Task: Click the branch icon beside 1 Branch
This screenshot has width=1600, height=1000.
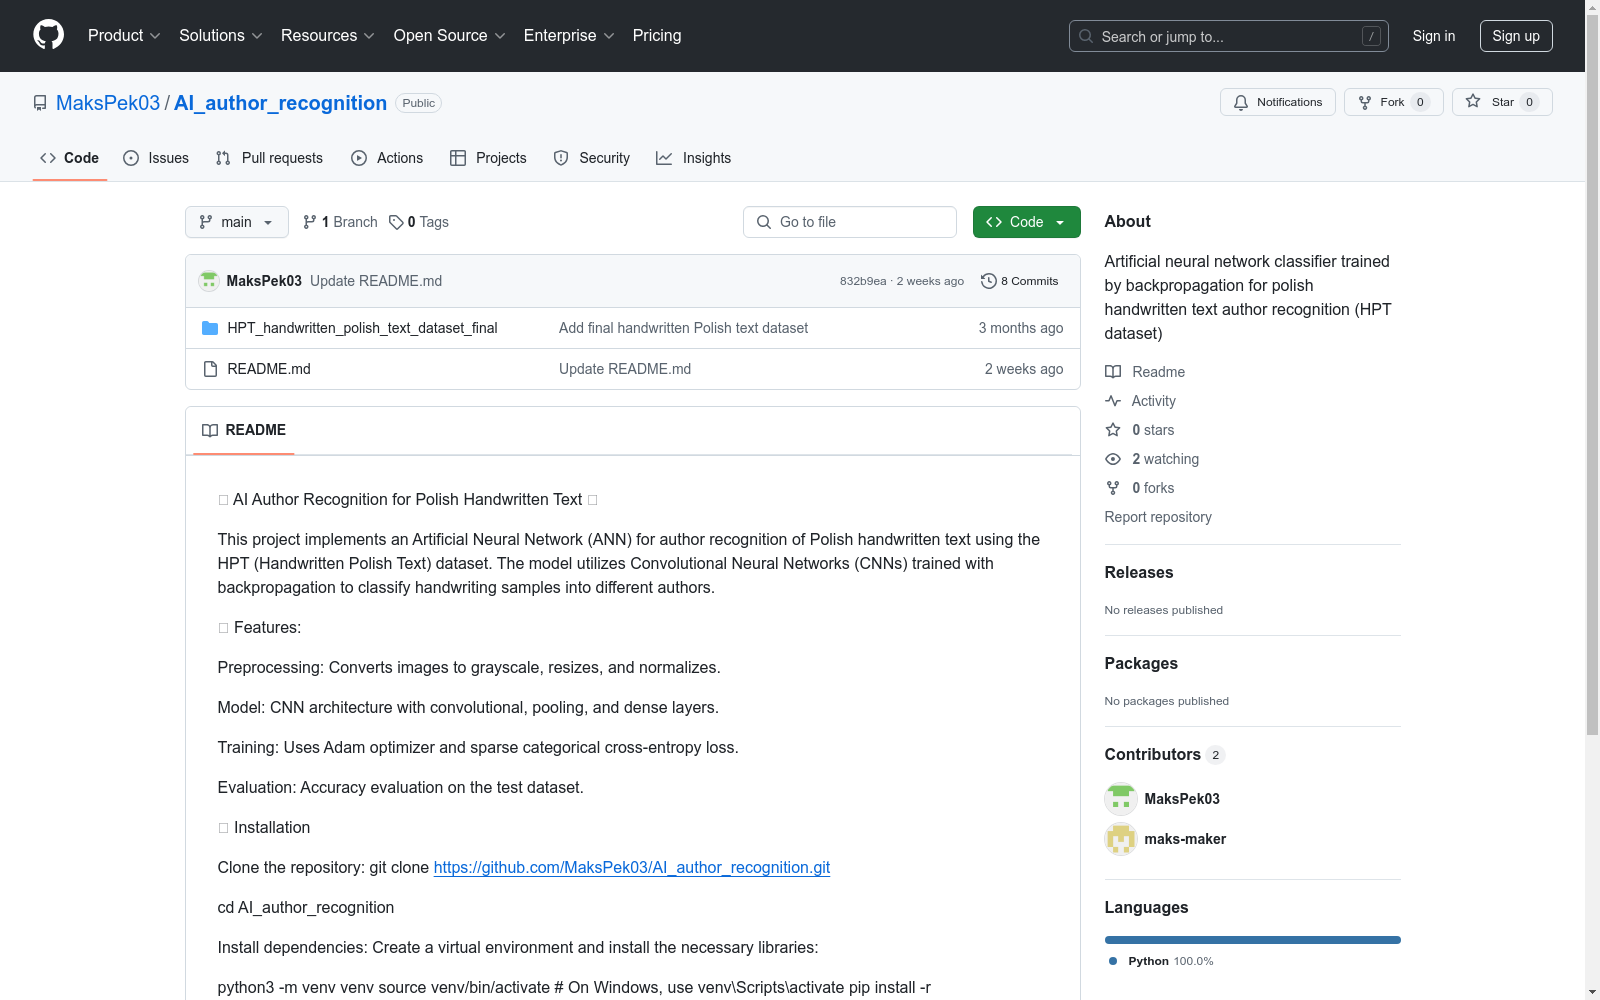Action: (310, 222)
